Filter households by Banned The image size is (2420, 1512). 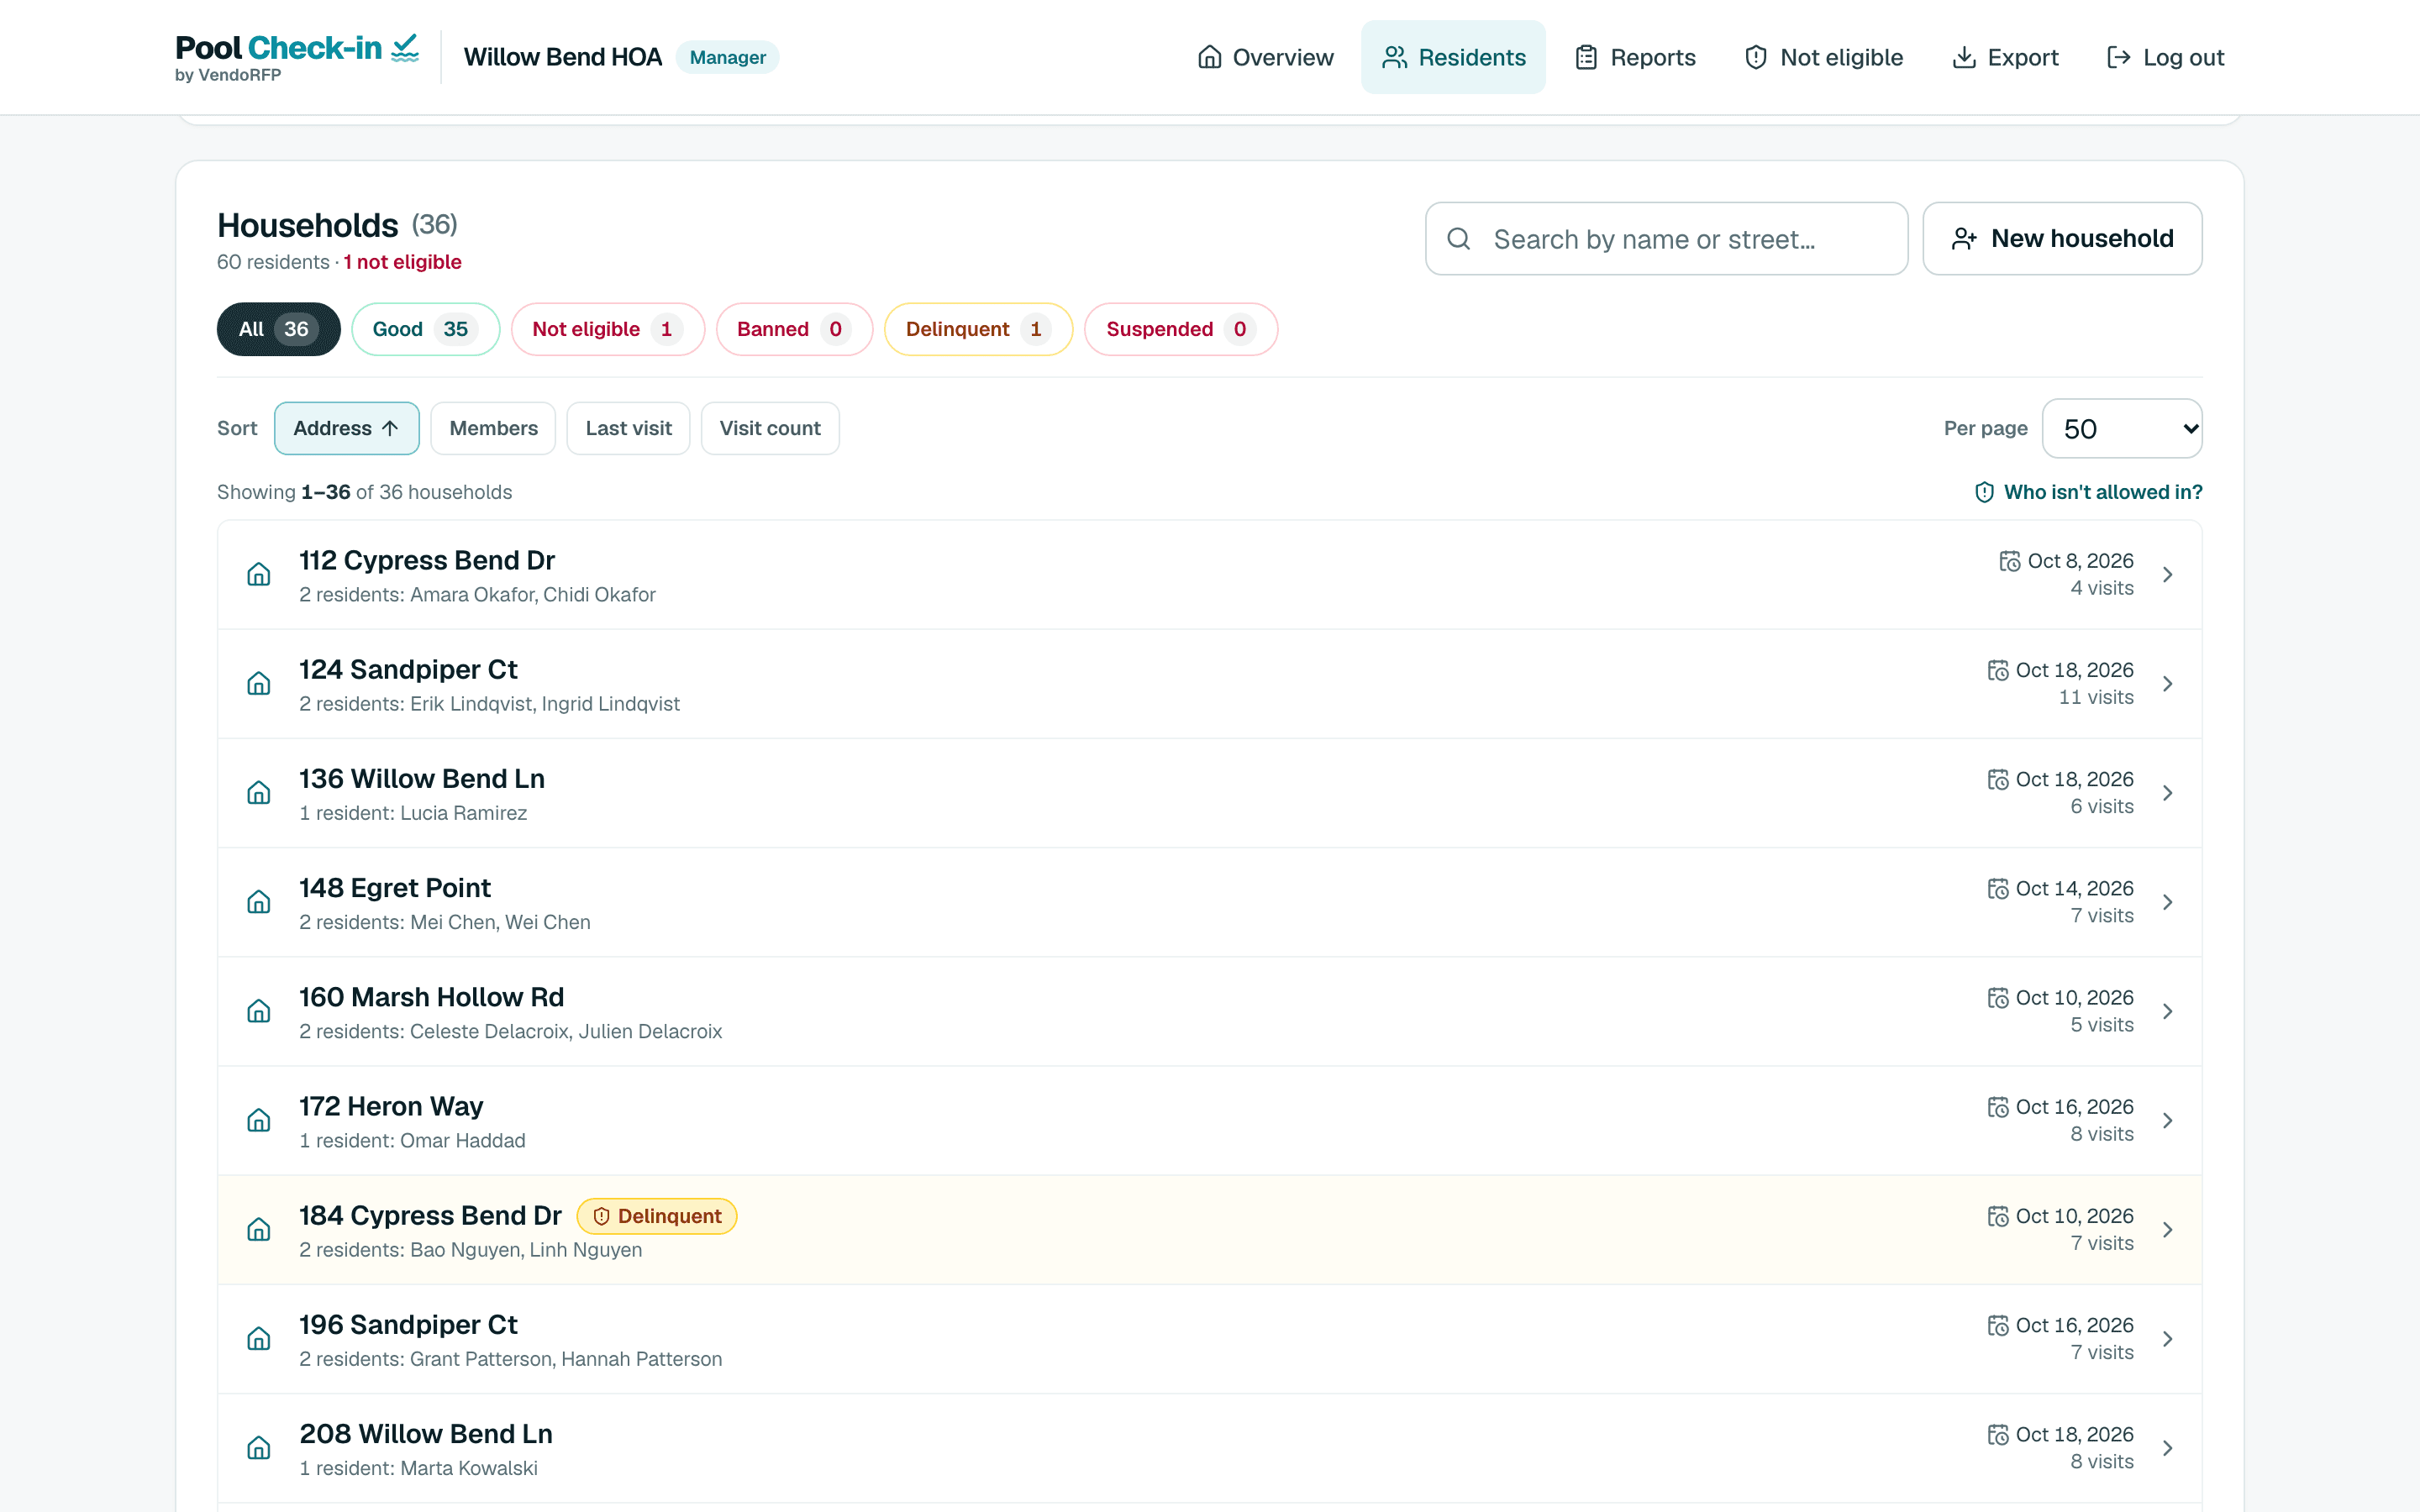click(794, 329)
